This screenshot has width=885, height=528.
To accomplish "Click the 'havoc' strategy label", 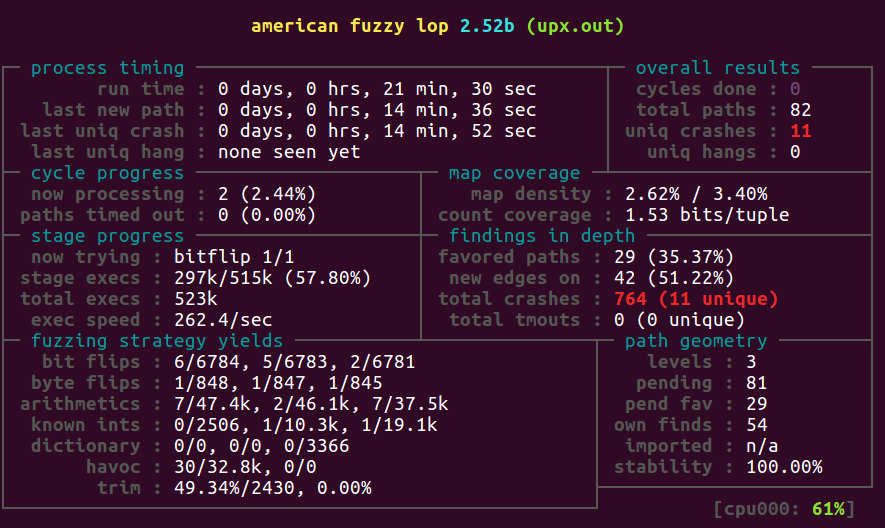I will pyautogui.click(x=113, y=466).
